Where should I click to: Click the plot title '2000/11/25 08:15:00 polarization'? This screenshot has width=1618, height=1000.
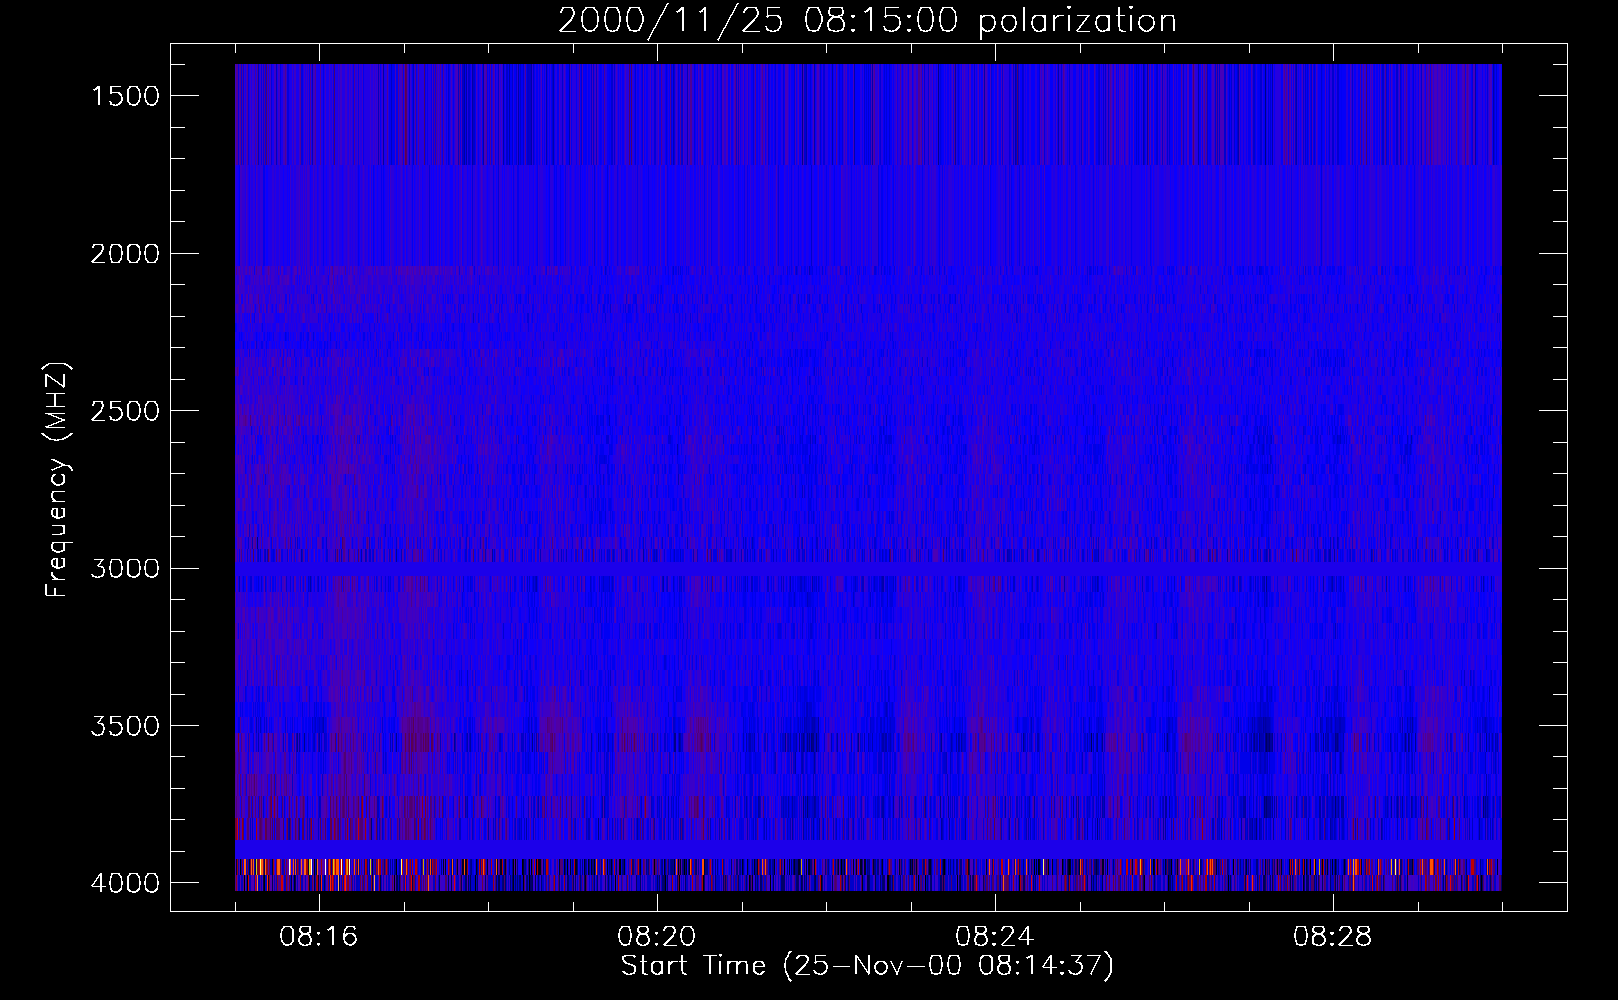click(867, 21)
